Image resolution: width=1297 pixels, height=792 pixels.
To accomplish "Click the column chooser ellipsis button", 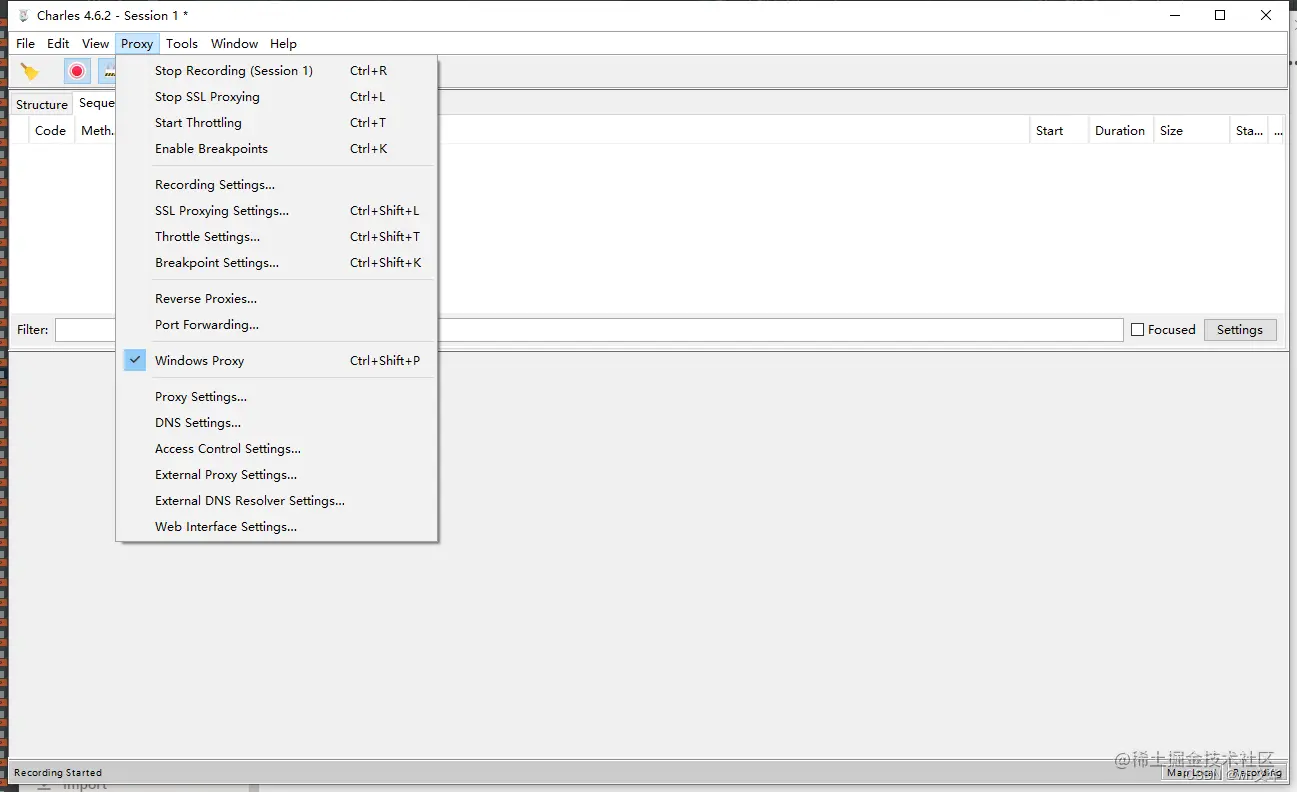I will (1278, 131).
